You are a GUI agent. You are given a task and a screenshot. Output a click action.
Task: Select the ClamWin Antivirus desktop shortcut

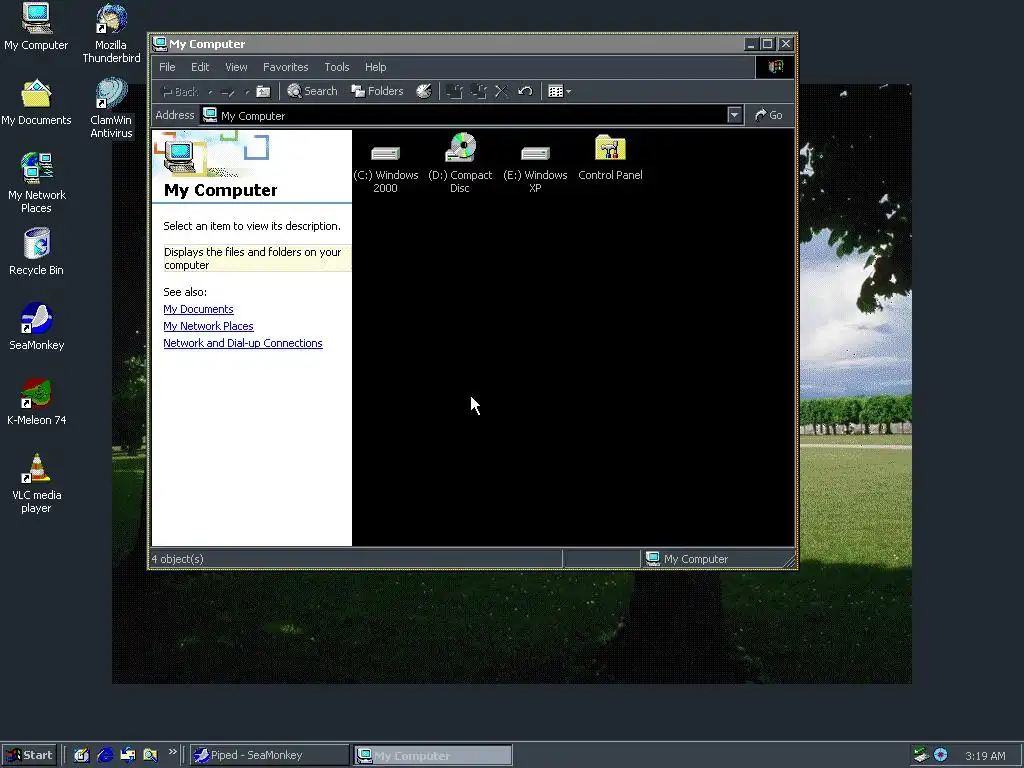(x=111, y=108)
